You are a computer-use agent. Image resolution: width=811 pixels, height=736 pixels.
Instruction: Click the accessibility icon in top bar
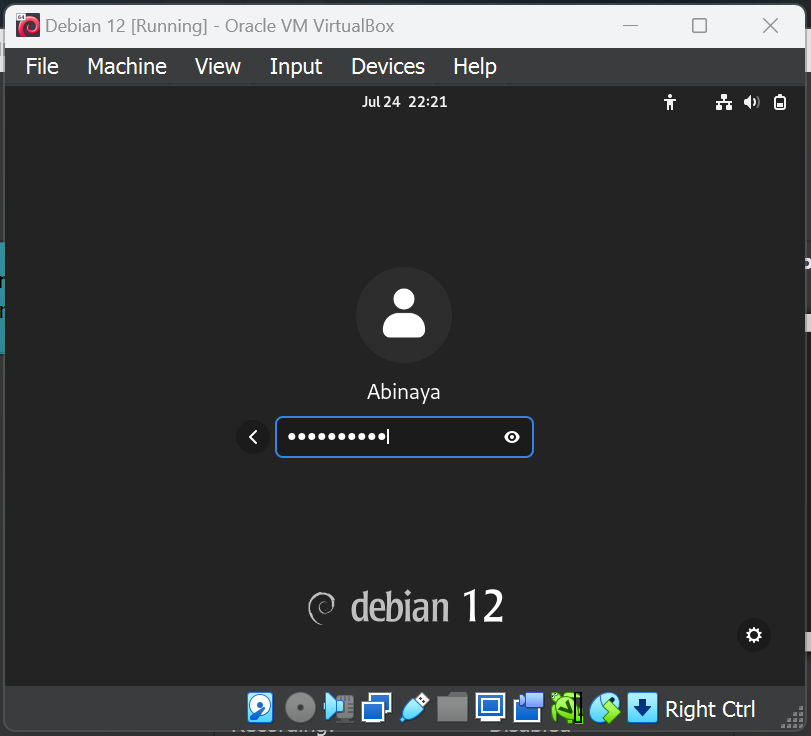(x=670, y=102)
